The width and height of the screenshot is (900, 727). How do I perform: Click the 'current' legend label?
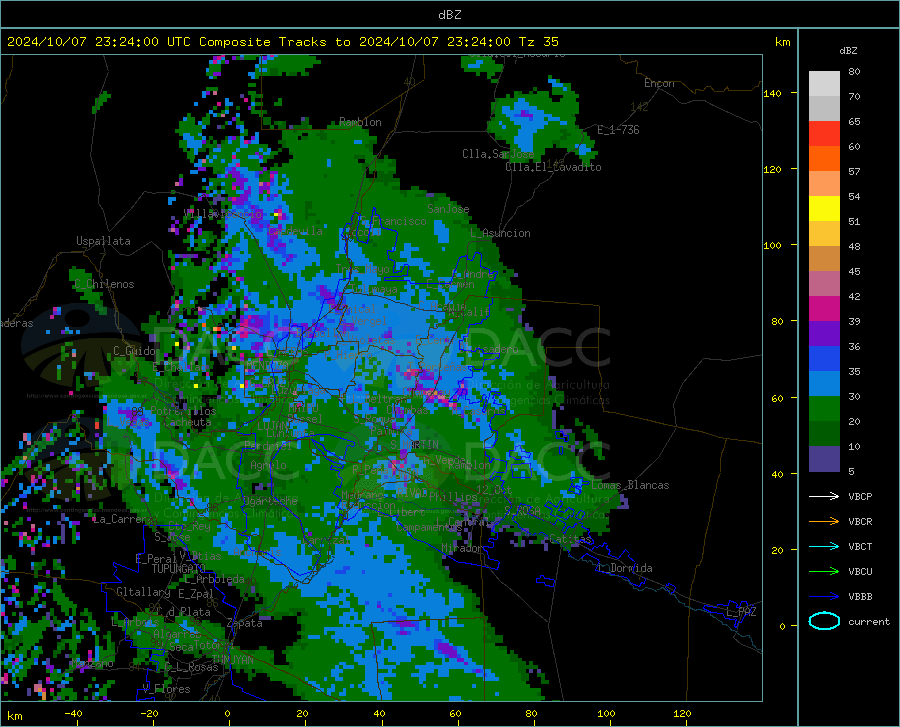tap(869, 621)
